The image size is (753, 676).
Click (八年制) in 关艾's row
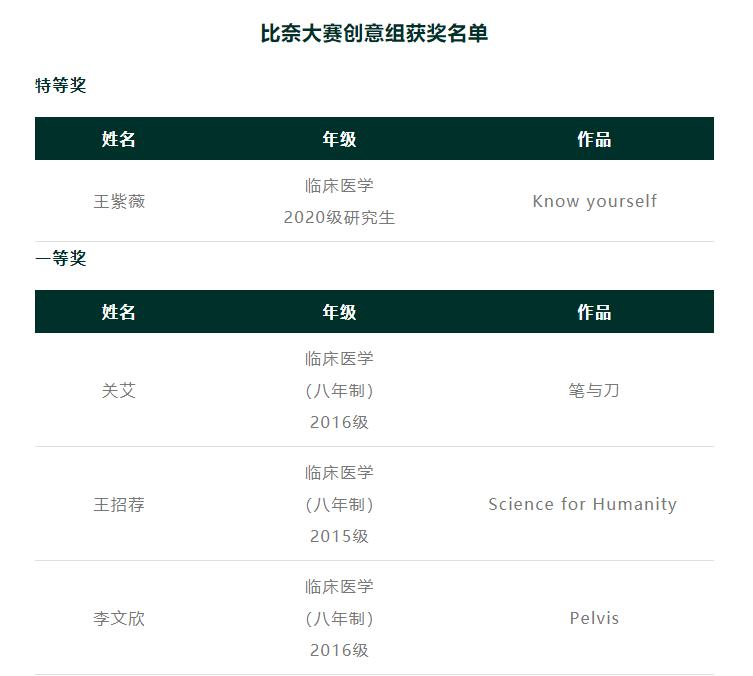click(x=339, y=390)
